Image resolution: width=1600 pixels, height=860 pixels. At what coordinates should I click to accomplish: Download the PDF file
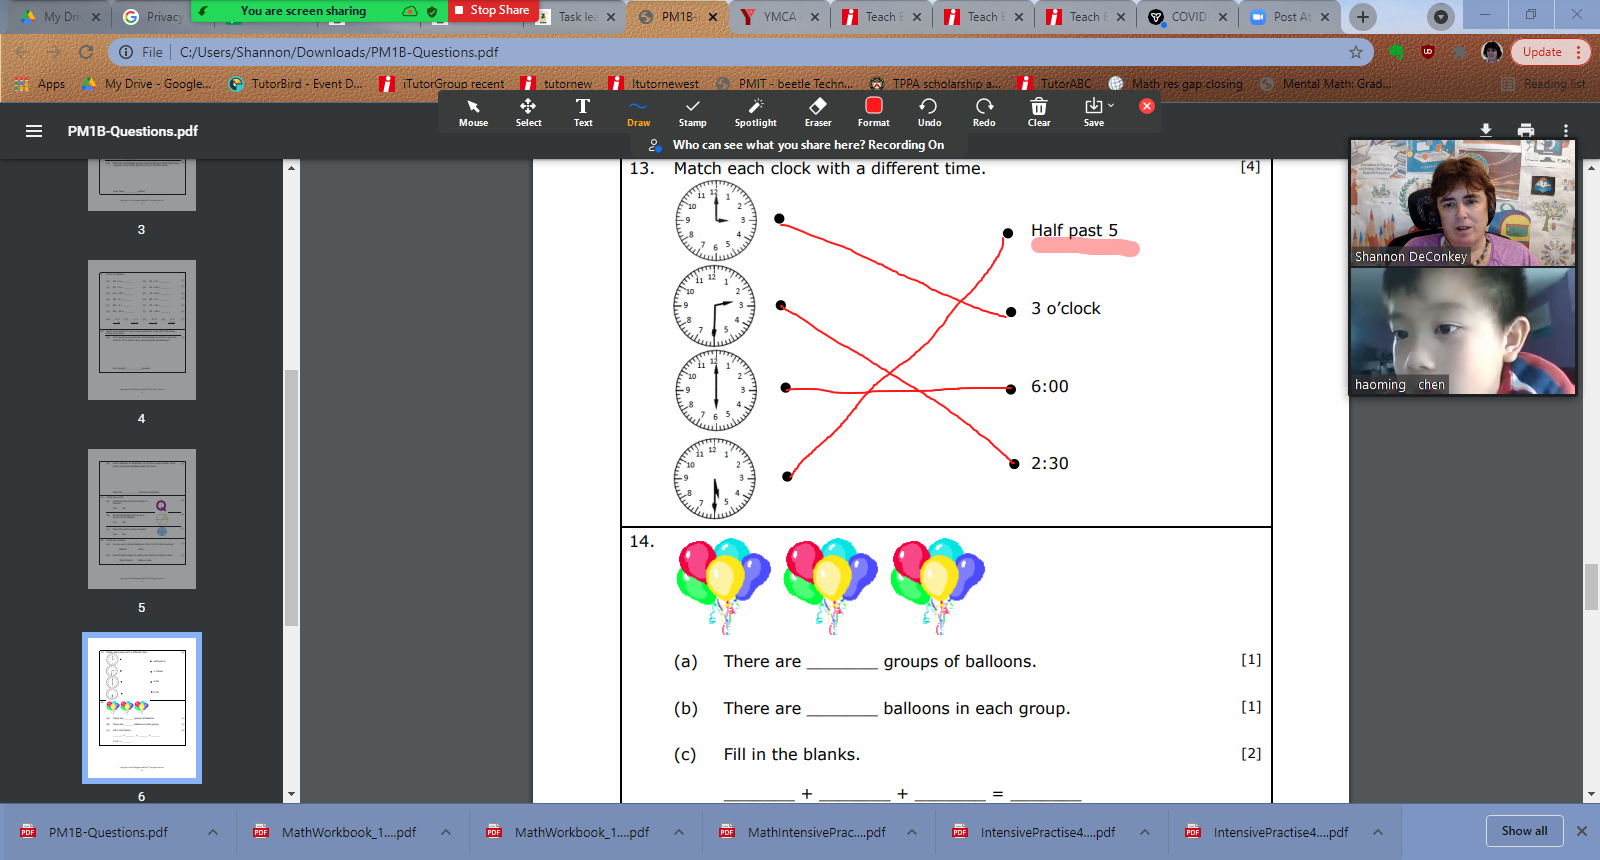click(1486, 131)
